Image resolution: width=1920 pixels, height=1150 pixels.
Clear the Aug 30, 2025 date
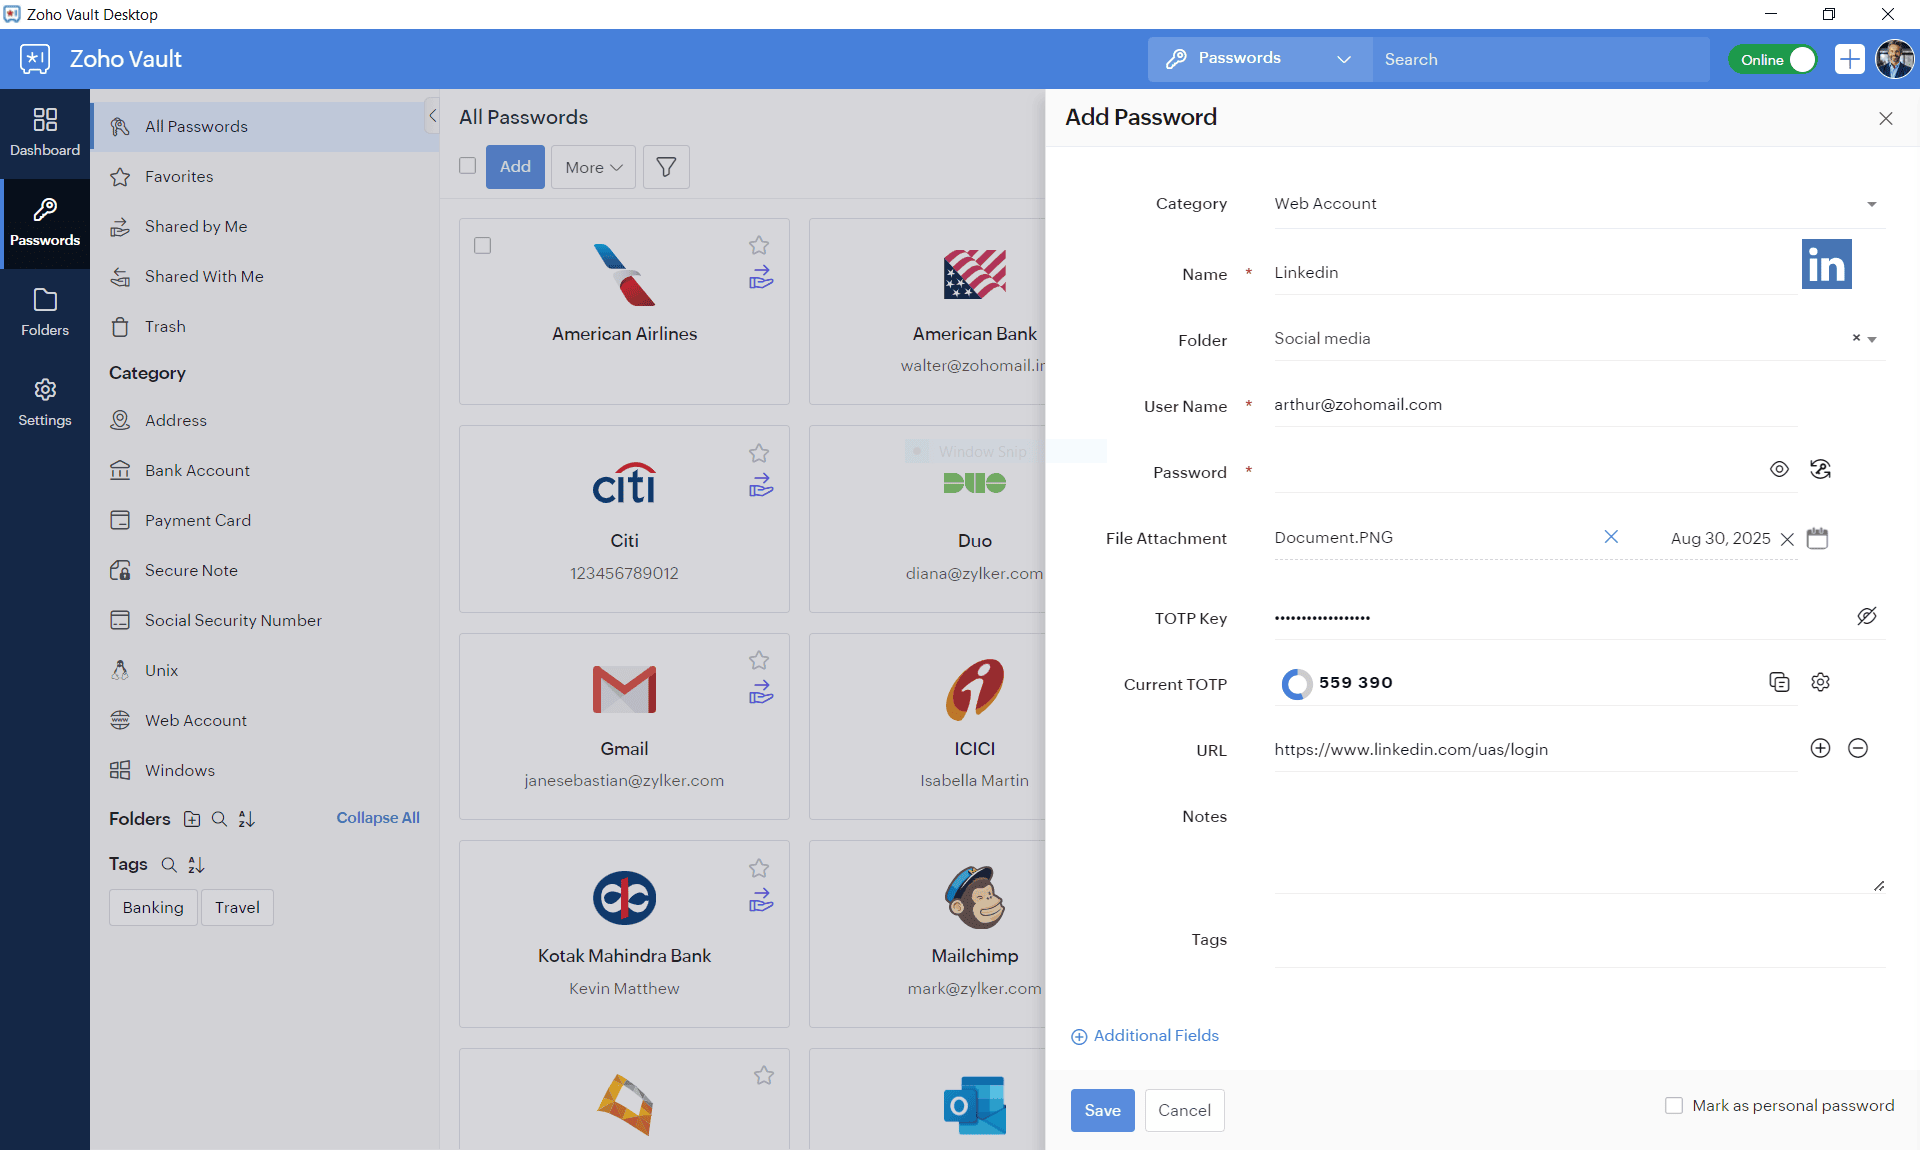1787,539
